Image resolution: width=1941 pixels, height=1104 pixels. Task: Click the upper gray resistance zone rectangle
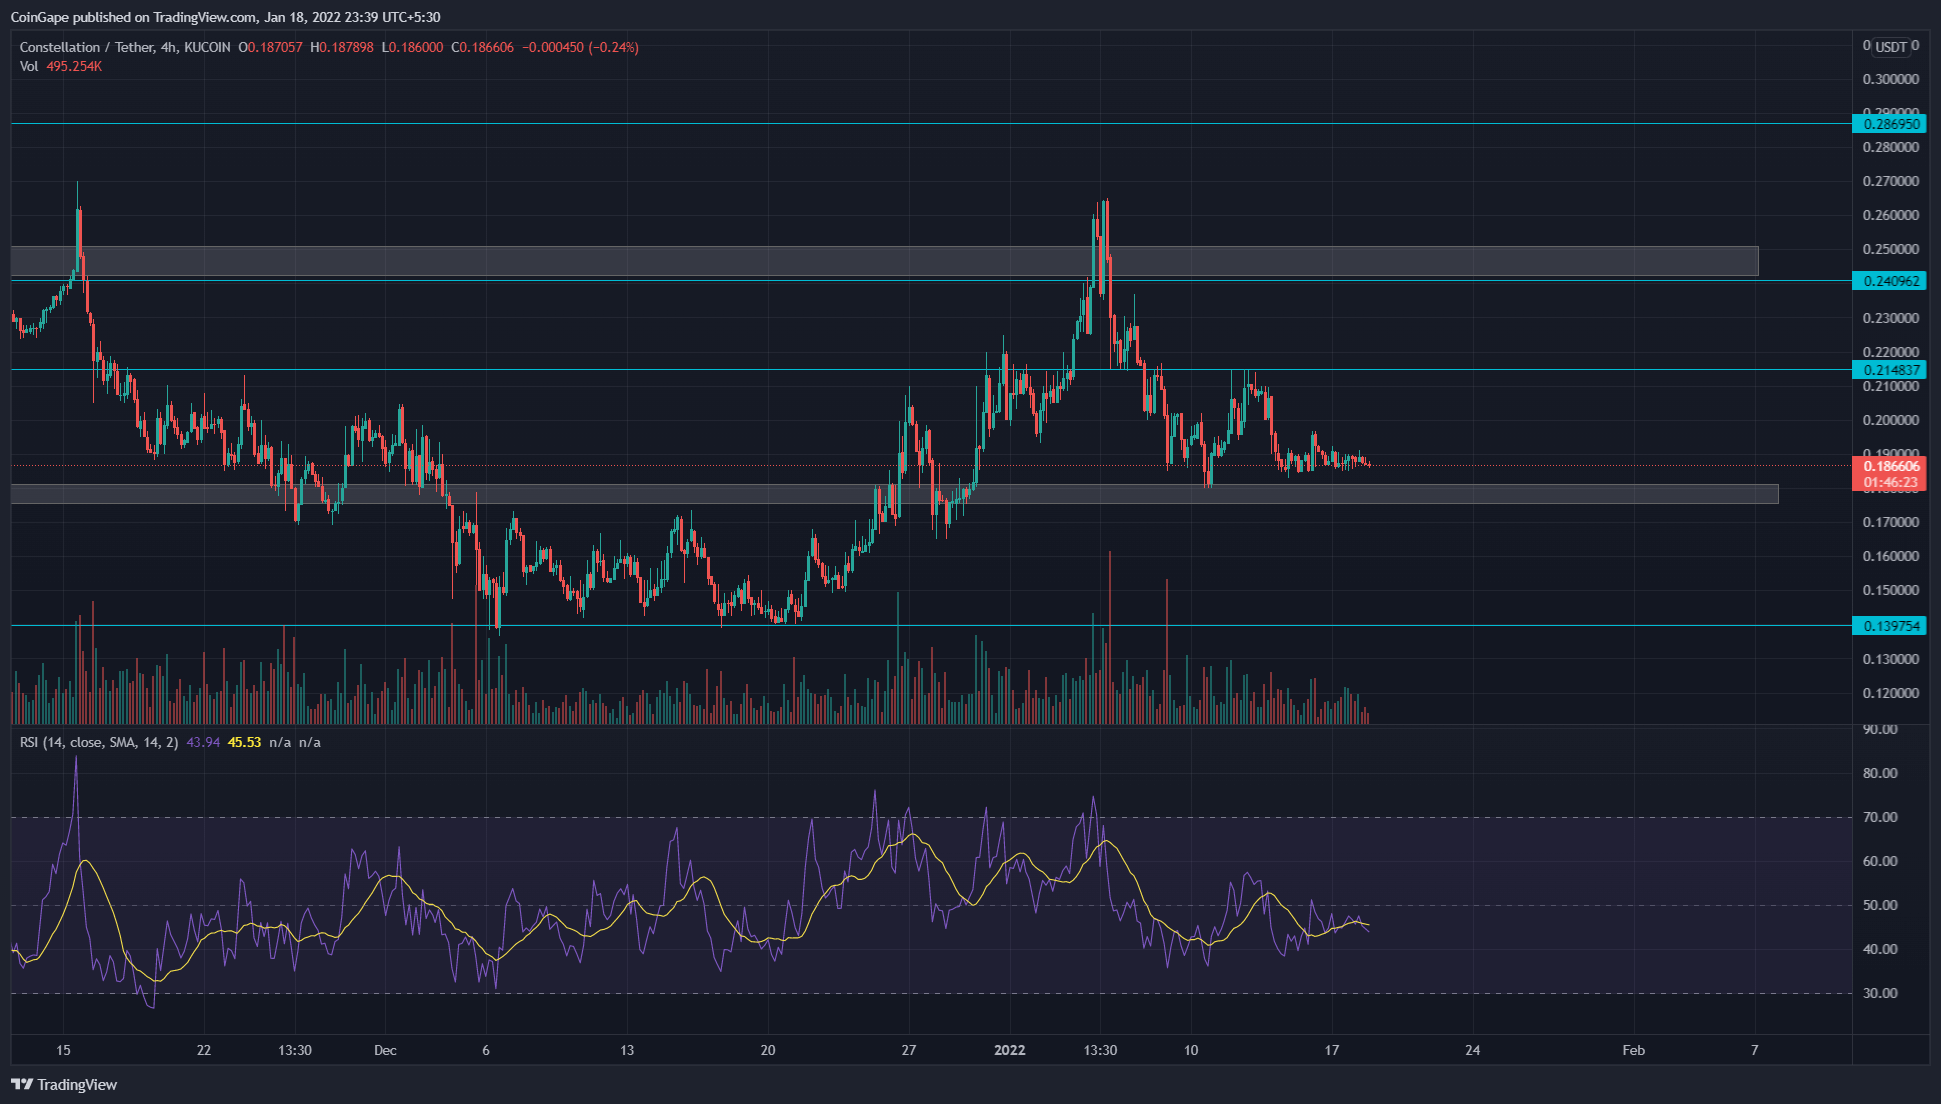884,260
